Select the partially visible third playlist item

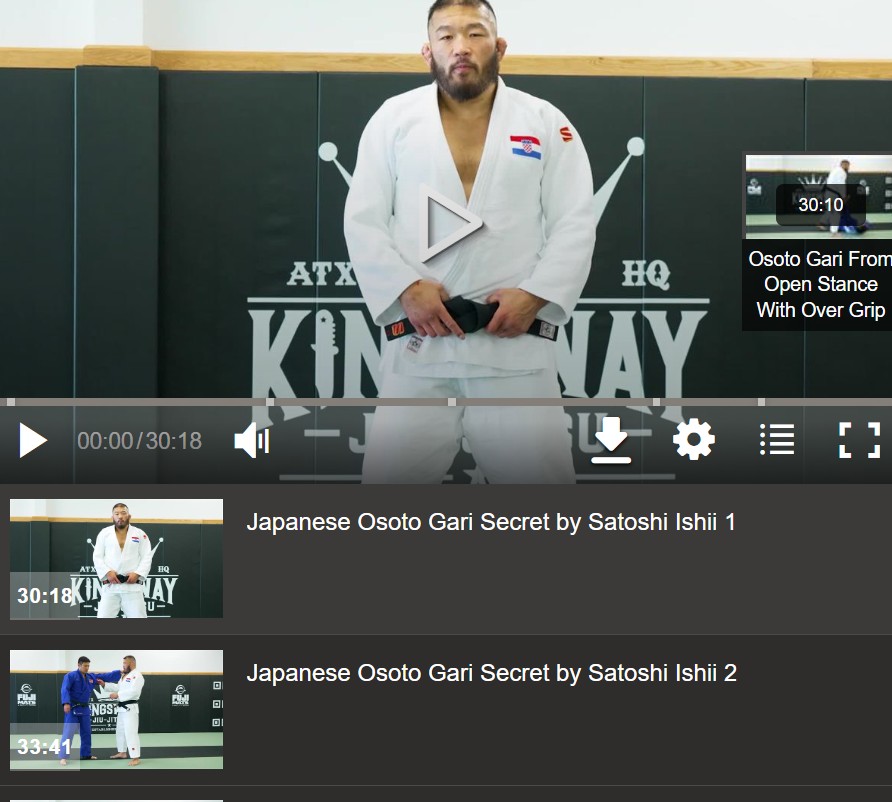(x=446, y=797)
